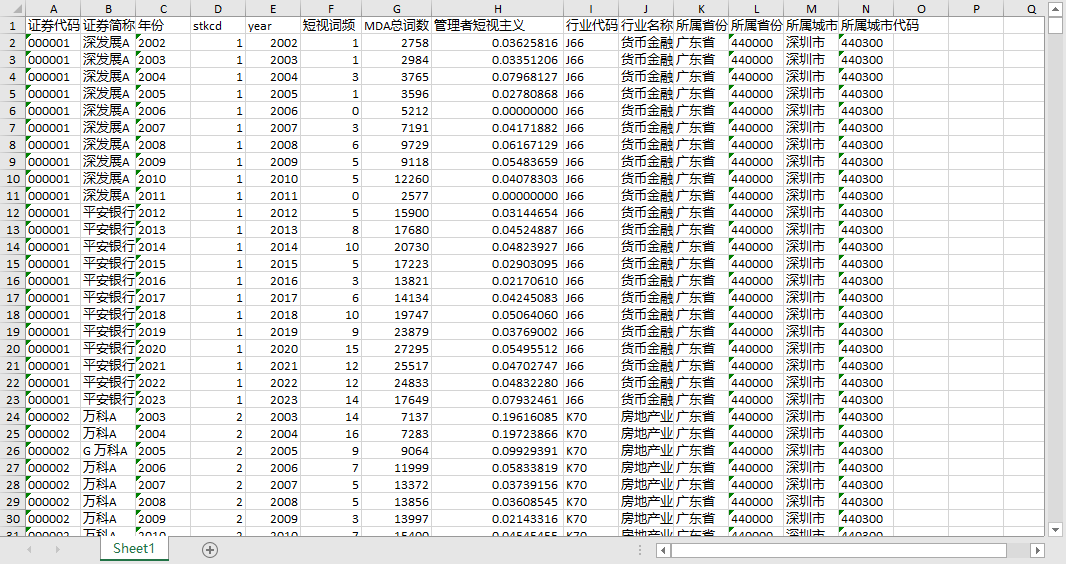The width and height of the screenshot is (1066, 564).
Task: Select column C header
Action: (163, 9)
